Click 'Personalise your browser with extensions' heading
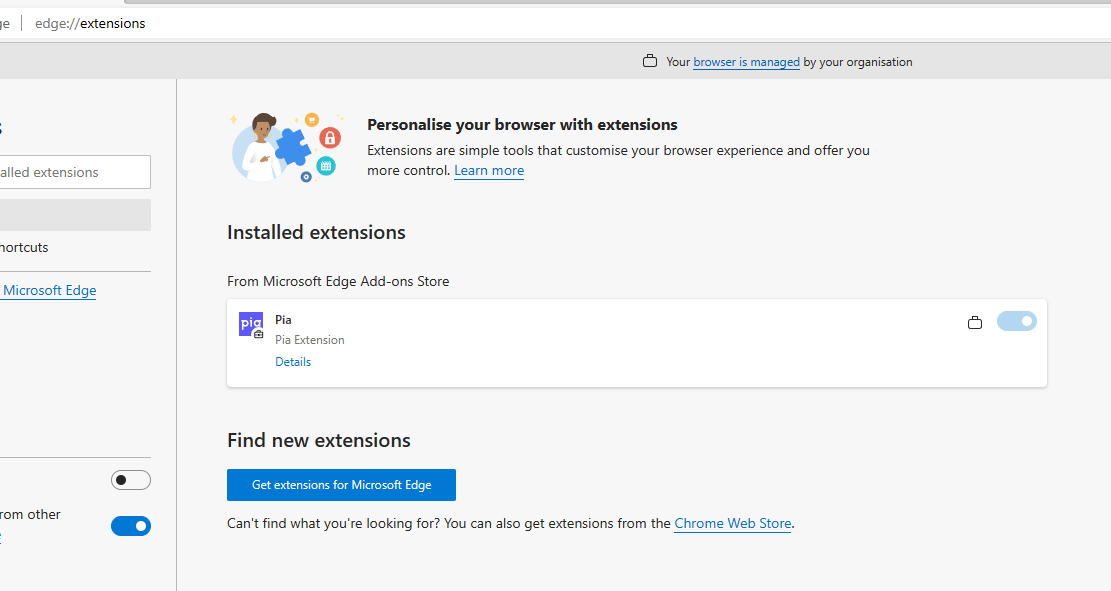The height and width of the screenshot is (591, 1111). pos(522,125)
